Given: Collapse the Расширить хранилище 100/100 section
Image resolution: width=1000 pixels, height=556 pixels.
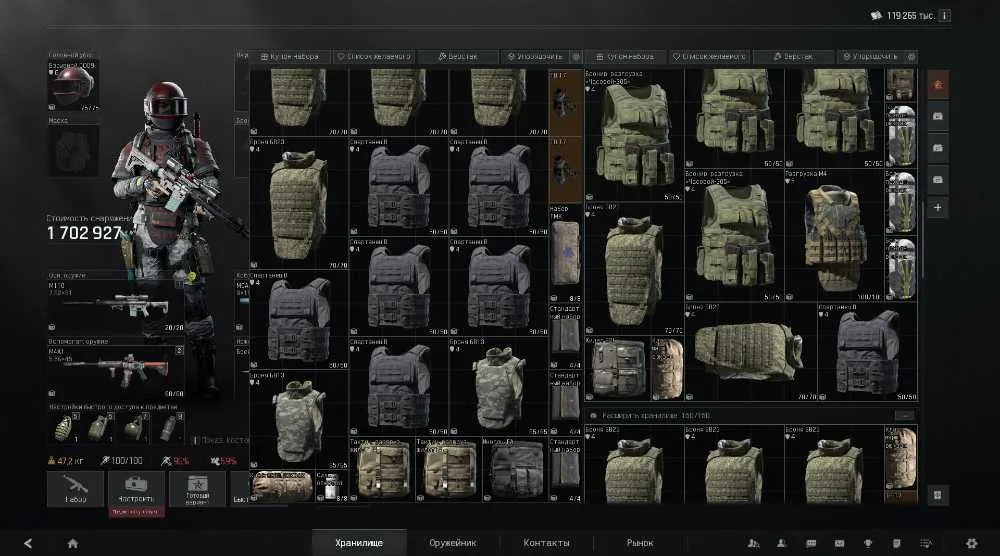Looking at the screenshot, I should (904, 416).
